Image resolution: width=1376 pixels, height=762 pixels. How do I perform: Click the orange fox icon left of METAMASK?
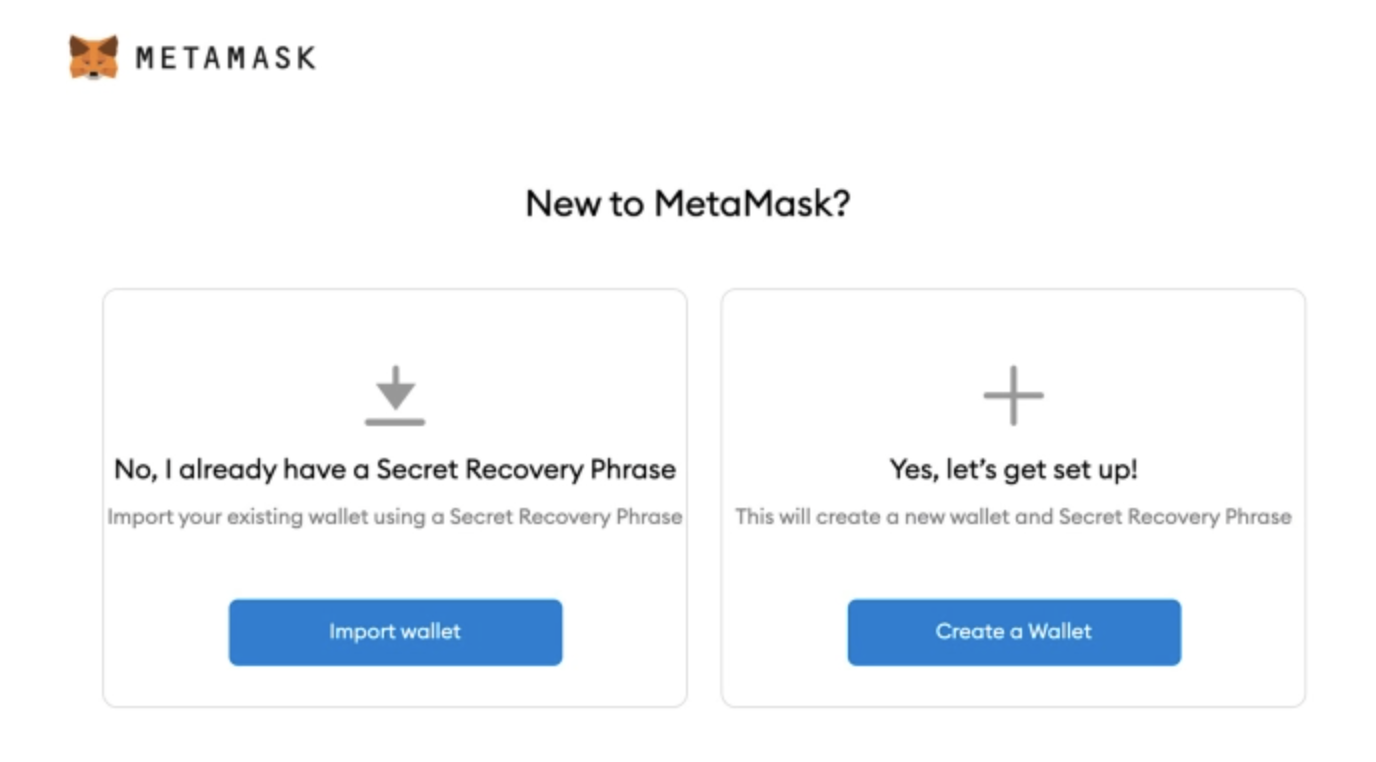pos(93,57)
